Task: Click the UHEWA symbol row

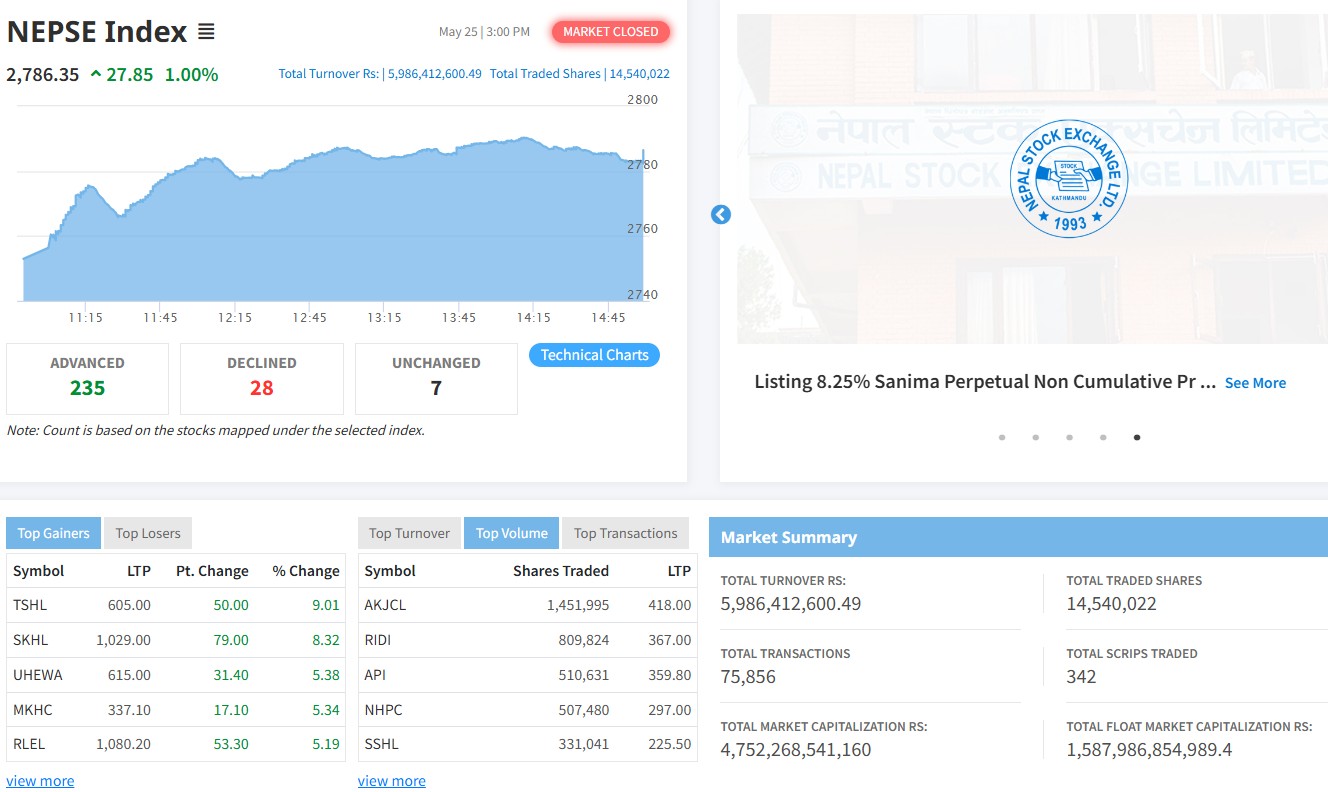Action: (x=175, y=675)
